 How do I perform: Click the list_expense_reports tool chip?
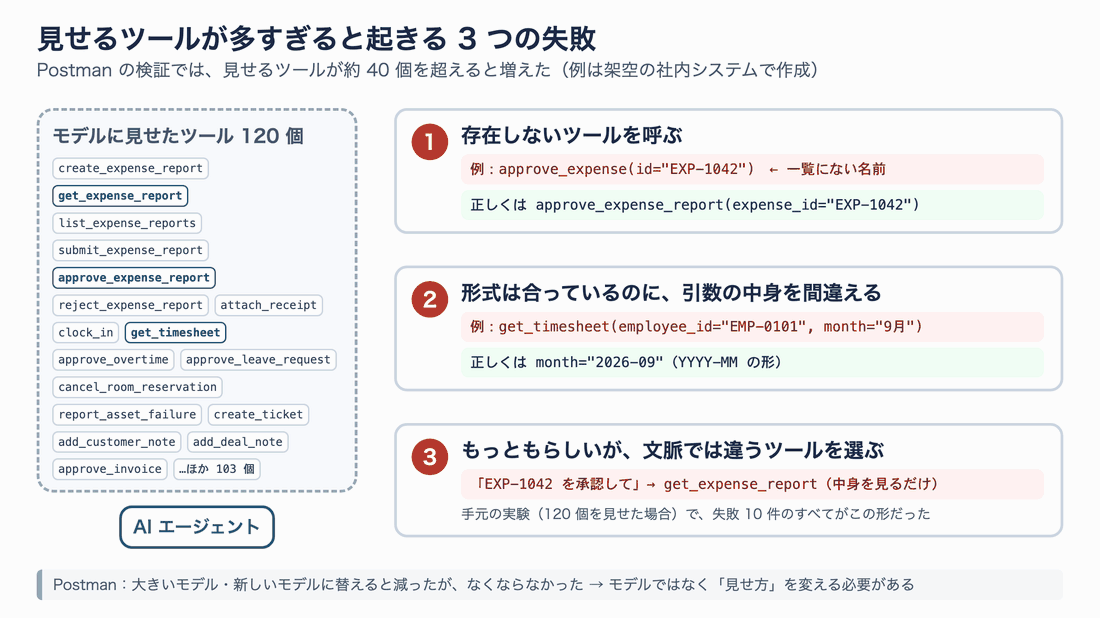127,223
